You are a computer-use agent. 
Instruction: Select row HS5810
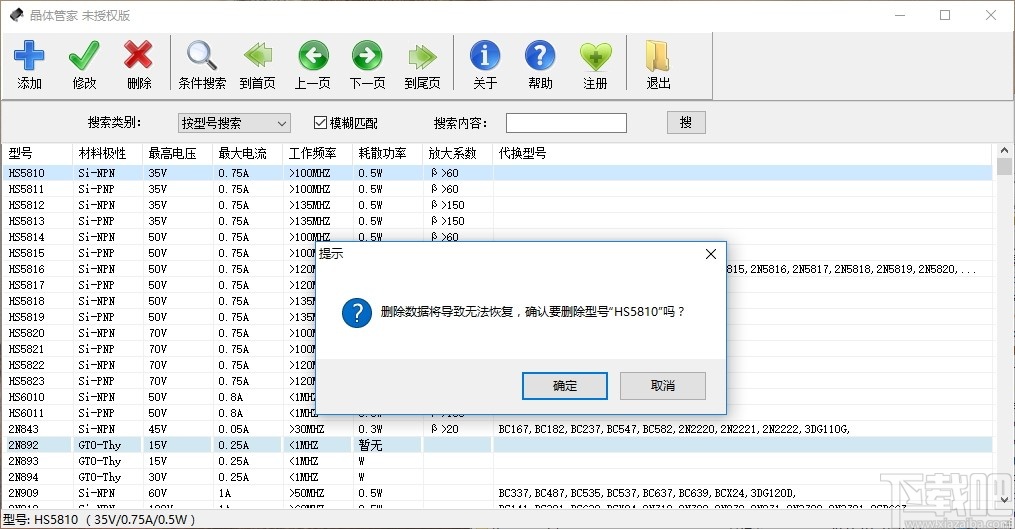pos(497,173)
